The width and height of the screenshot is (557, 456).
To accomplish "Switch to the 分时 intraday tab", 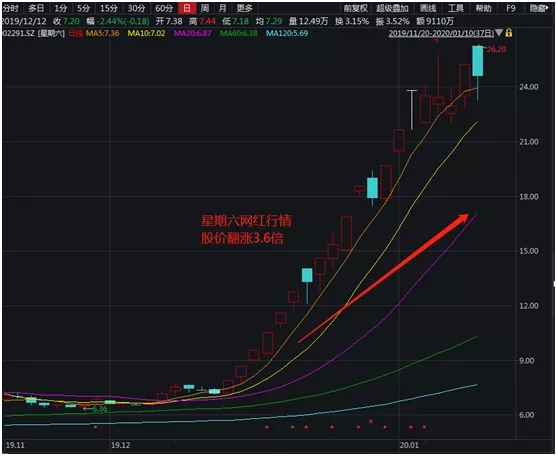I will click(11, 8).
